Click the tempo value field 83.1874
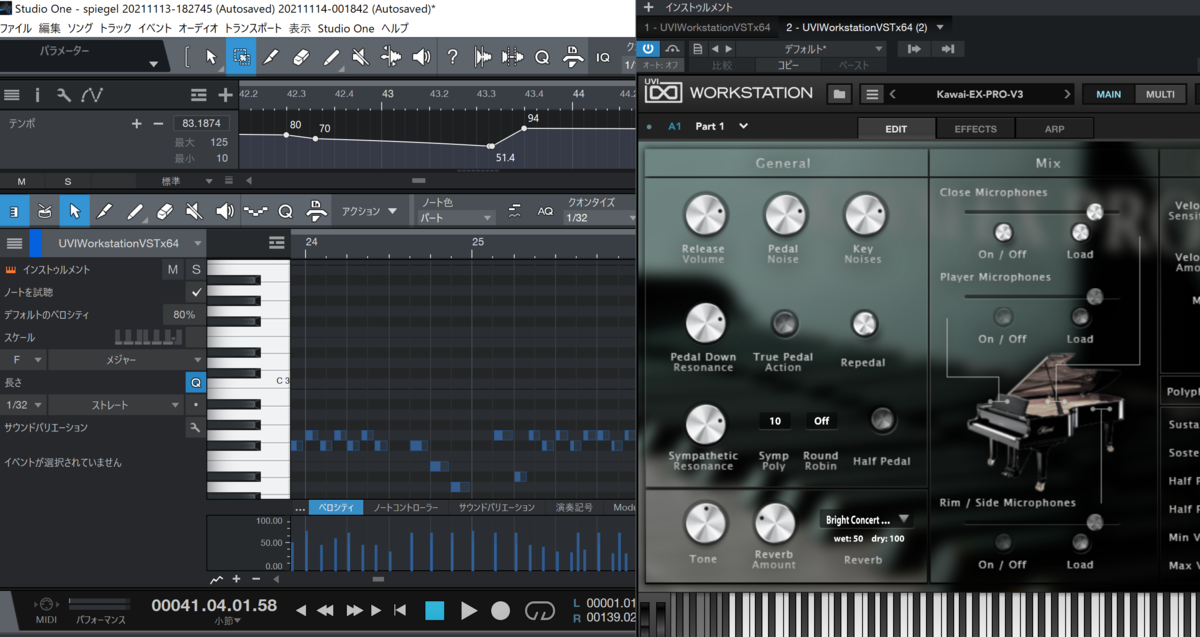This screenshot has height=637, width=1200. pyautogui.click(x=202, y=124)
